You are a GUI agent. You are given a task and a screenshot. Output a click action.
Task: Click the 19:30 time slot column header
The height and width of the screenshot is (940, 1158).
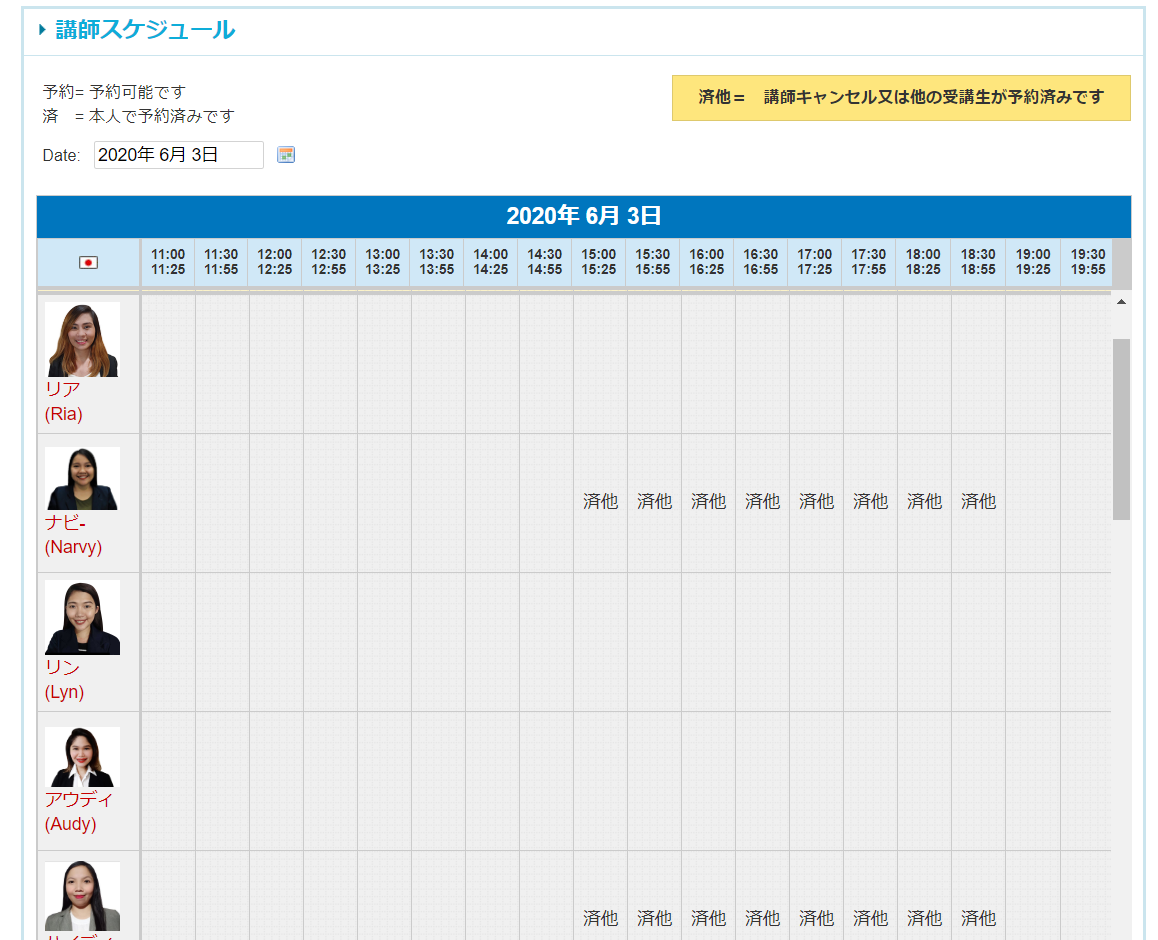coord(1088,262)
